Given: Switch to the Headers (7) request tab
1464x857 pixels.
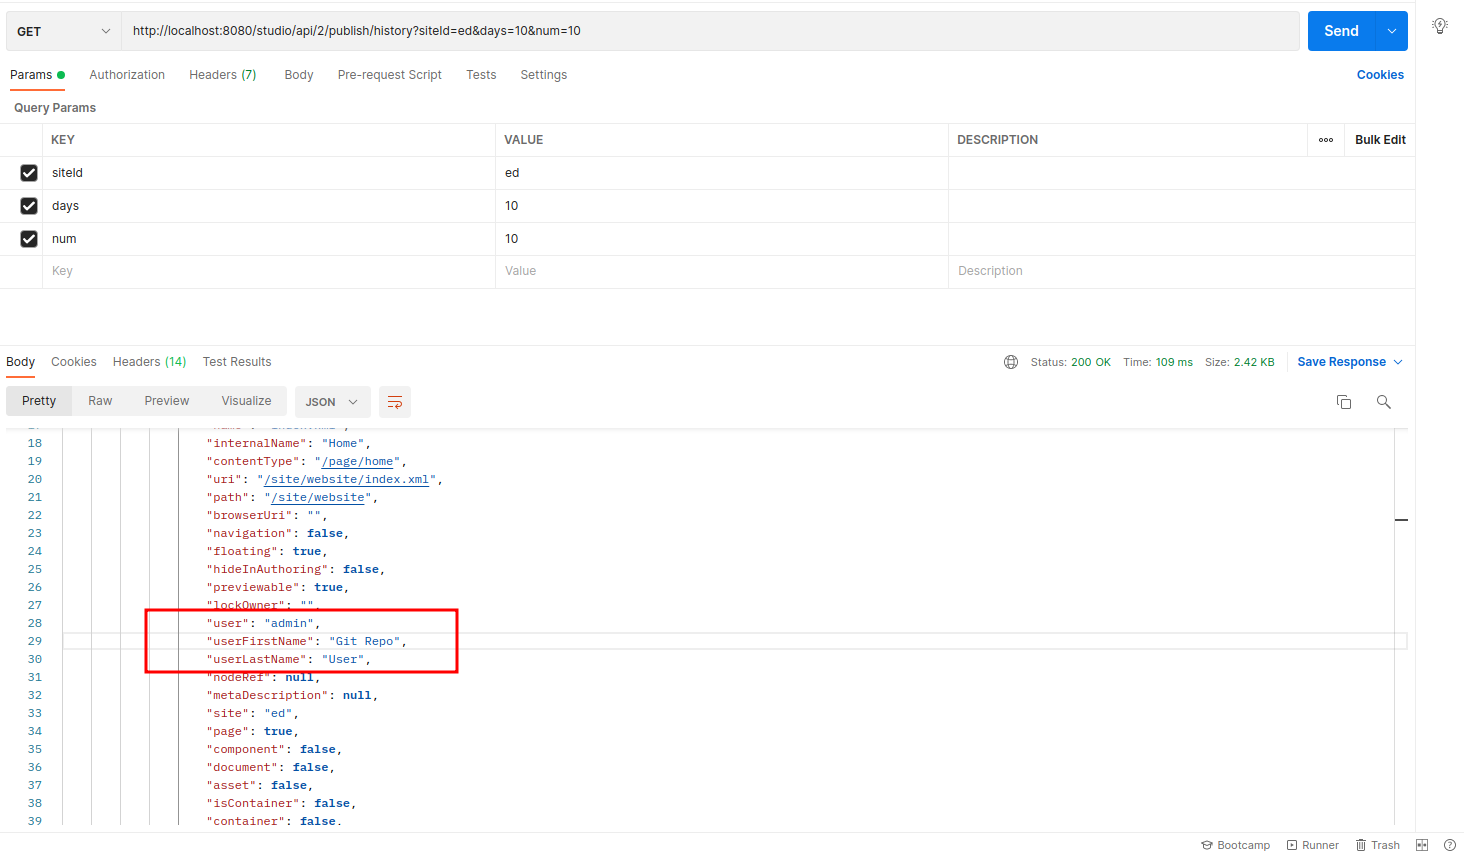Looking at the screenshot, I should click(222, 74).
